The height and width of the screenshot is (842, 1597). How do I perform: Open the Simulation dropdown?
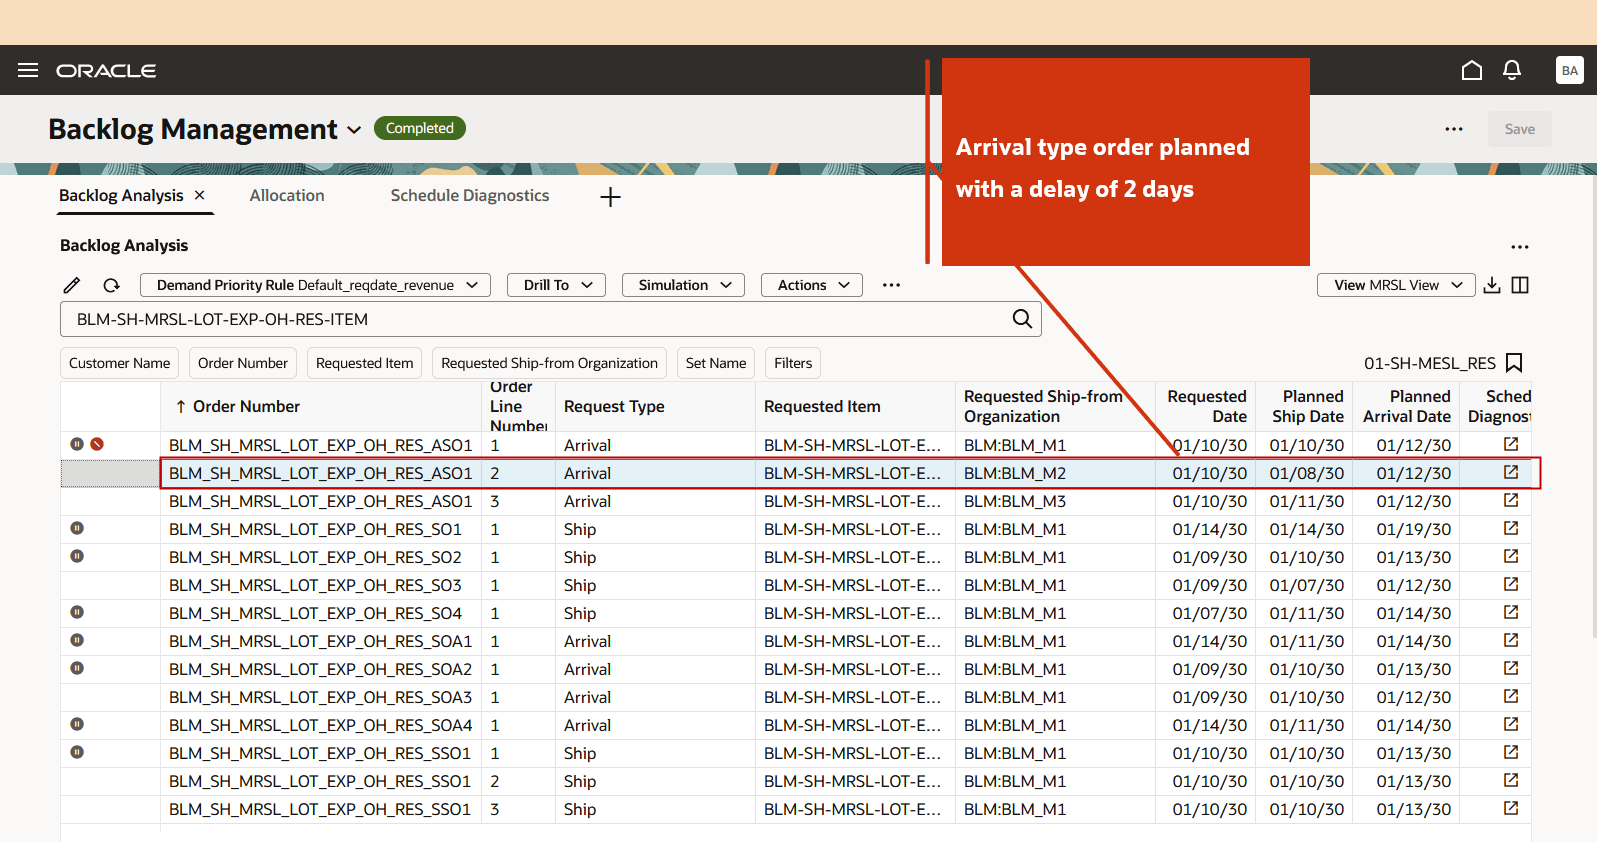[684, 285]
